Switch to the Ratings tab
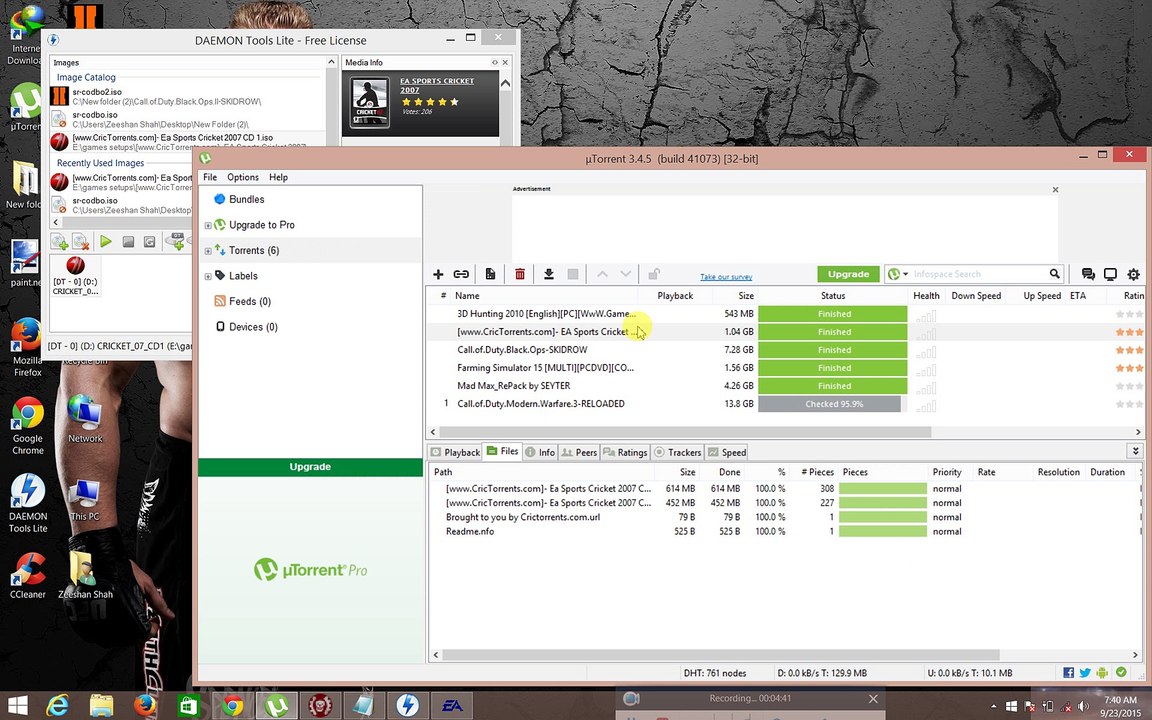 pos(625,453)
